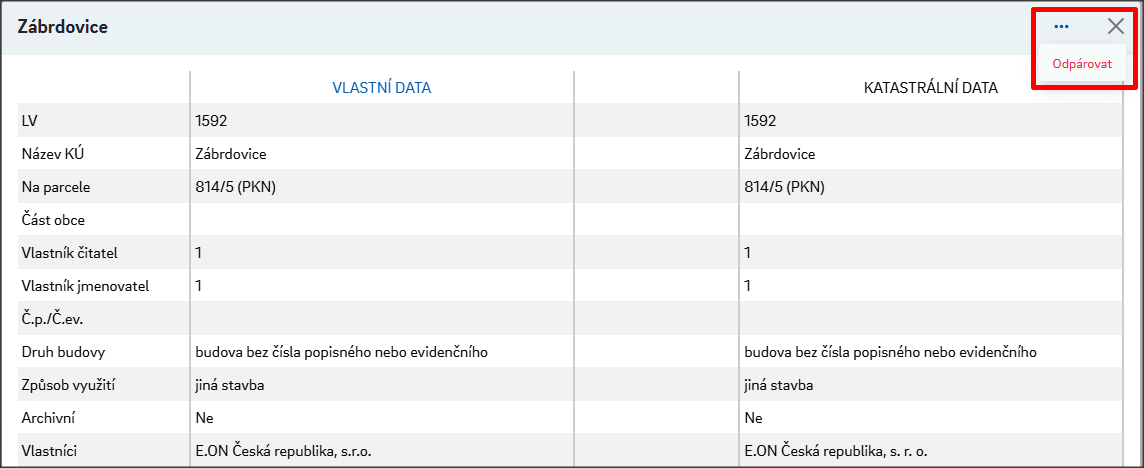Click LV value 1592 under Vlastní data
This screenshot has width=1144, height=468.
coord(211,121)
